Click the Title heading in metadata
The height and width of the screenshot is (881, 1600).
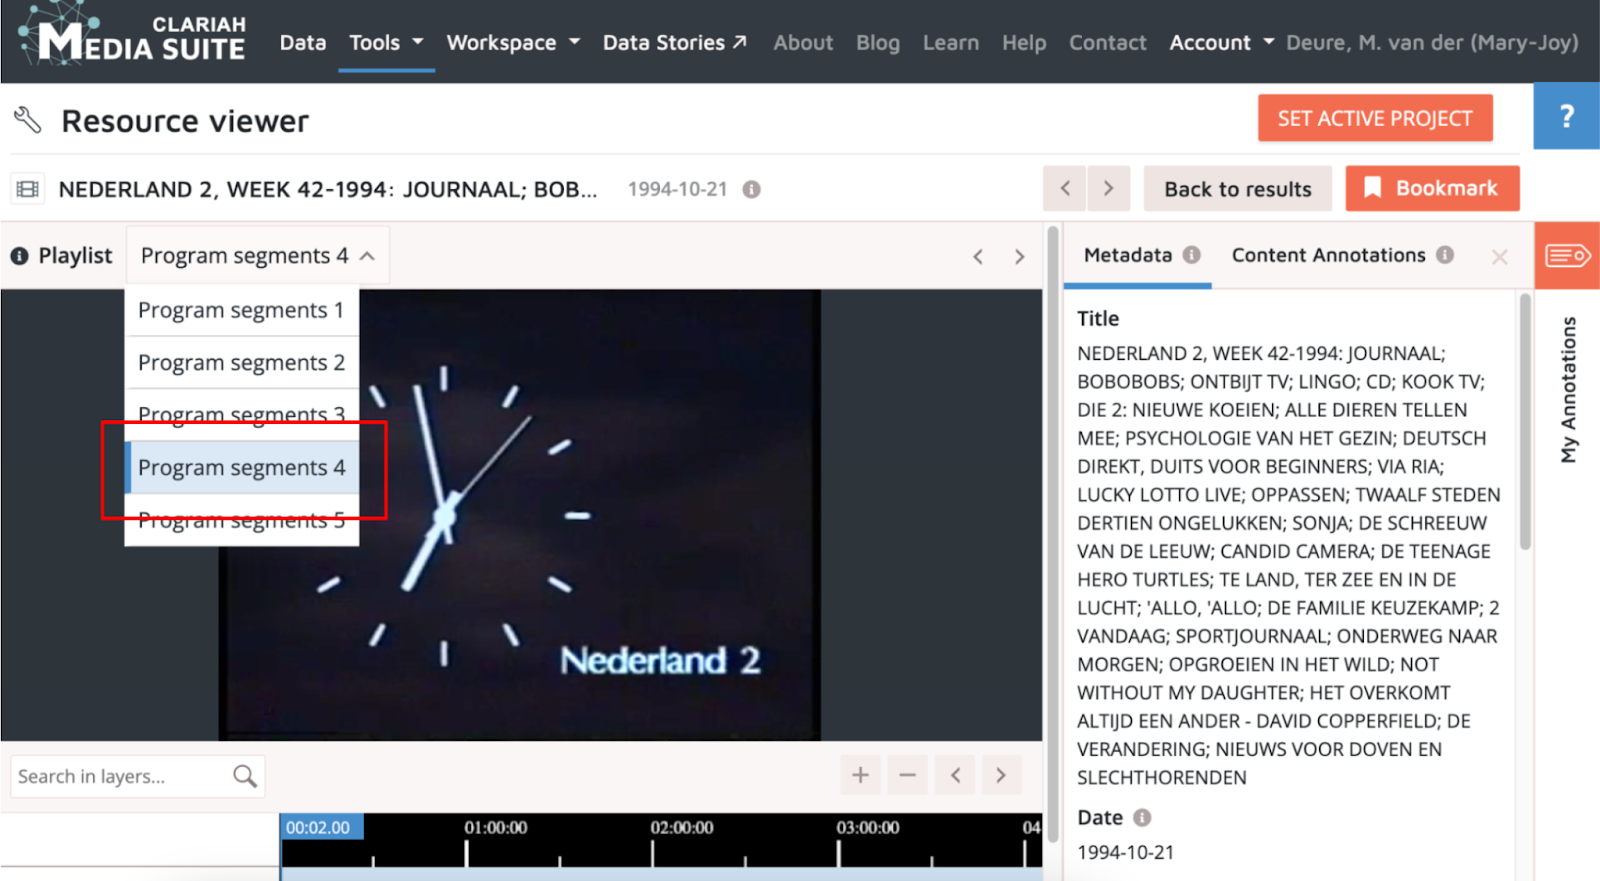[x=1098, y=318]
